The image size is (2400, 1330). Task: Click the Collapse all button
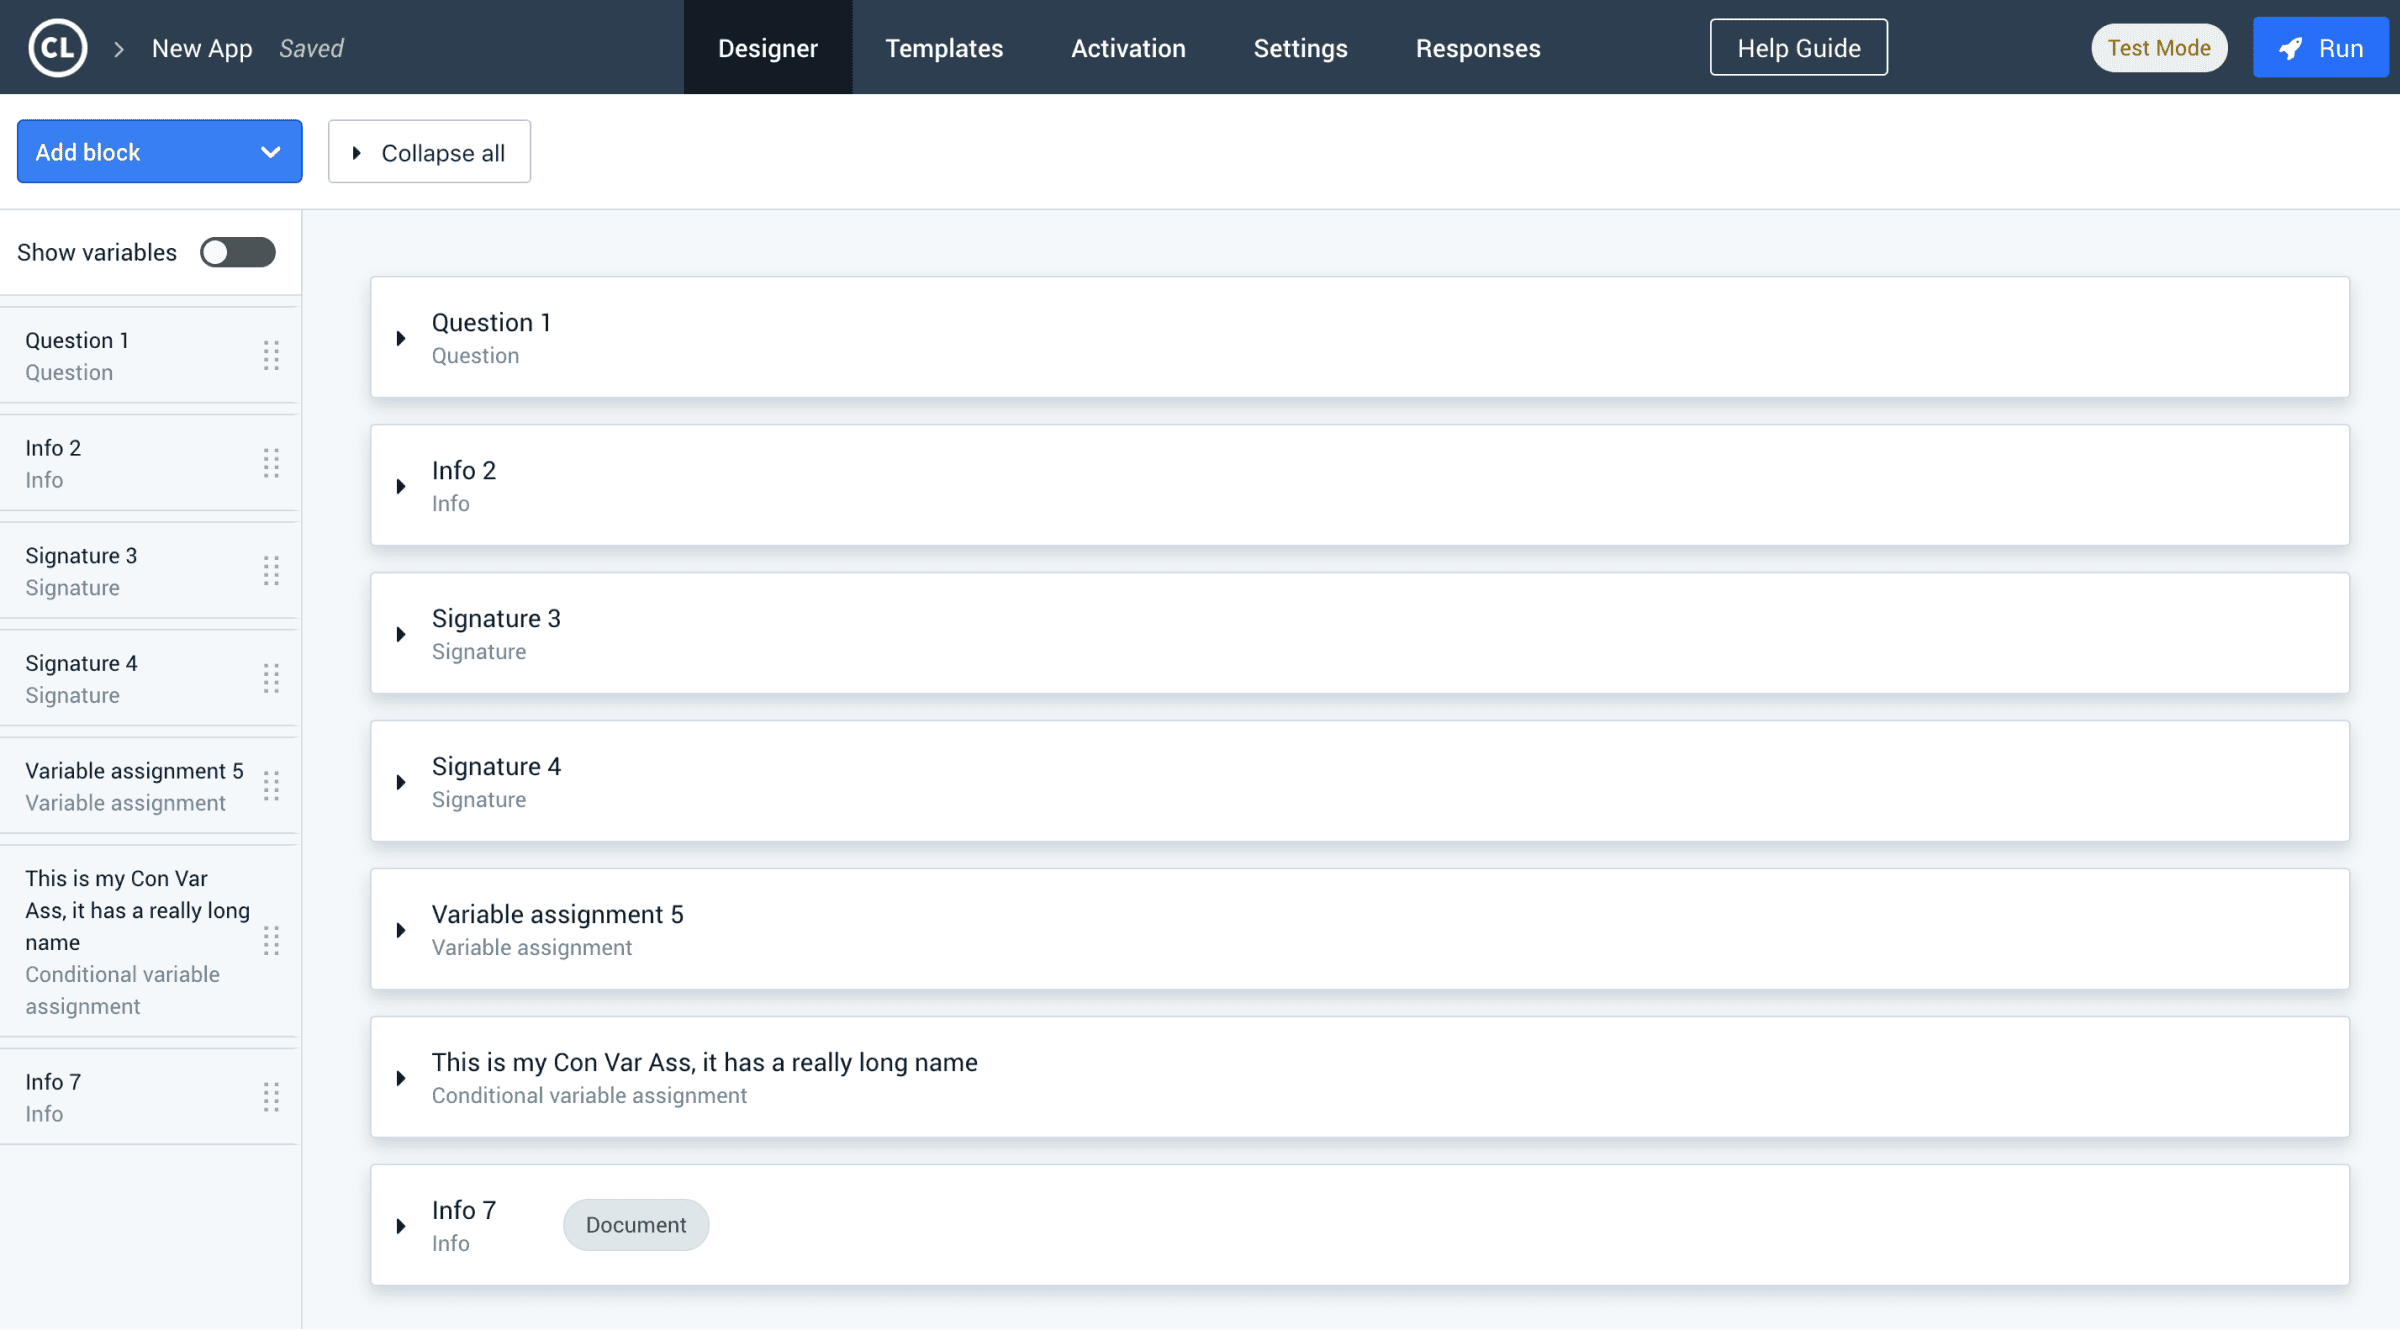click(x=428, y=151)
